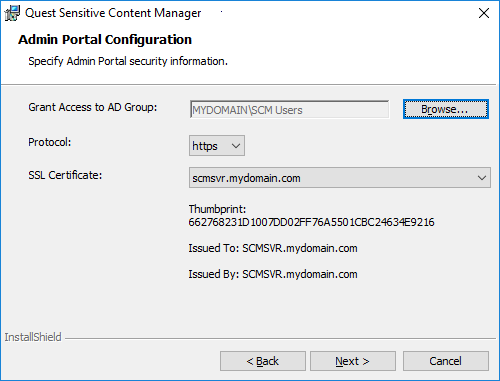Click the Thumbprint hash value text

tap(311, 222)
